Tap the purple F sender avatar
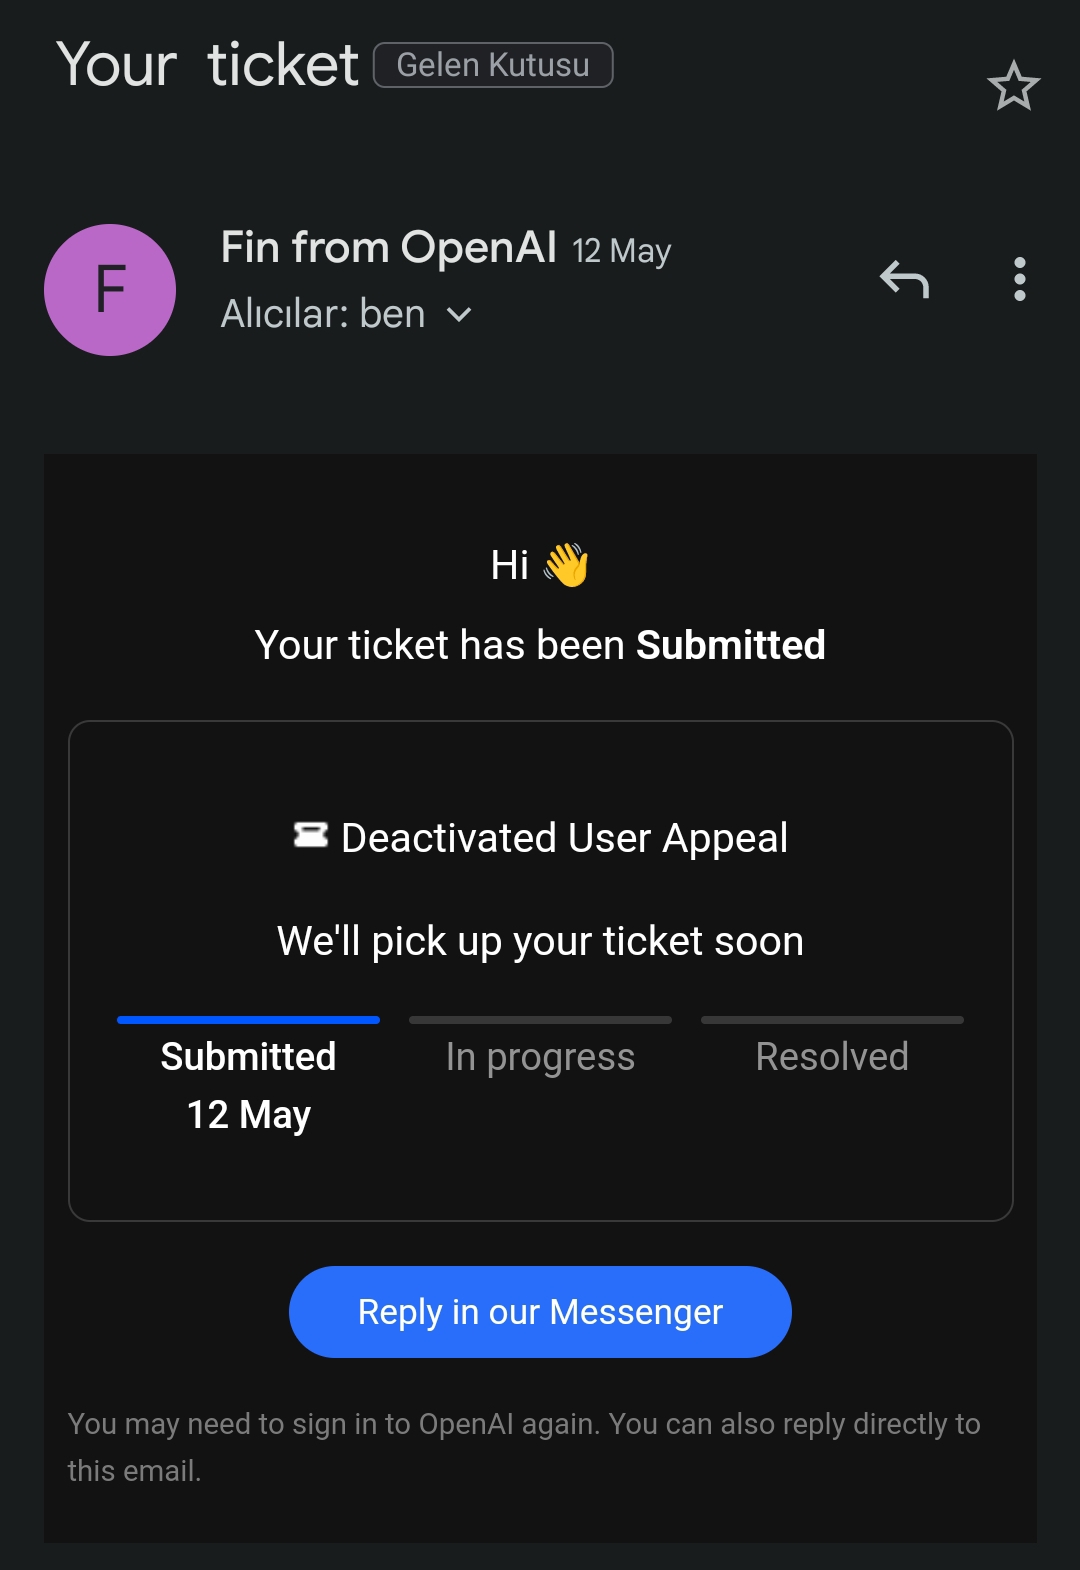Screen dimensions: 1080x1570 [110, 290]
